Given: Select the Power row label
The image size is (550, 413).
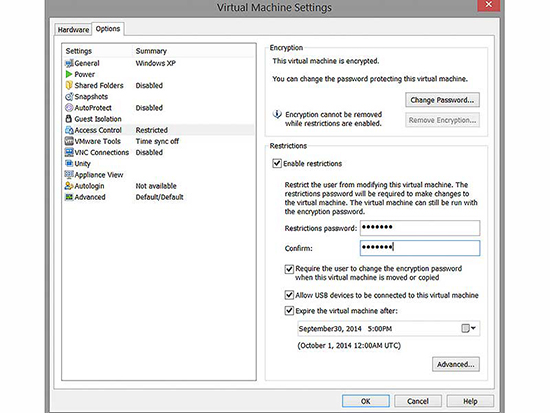Looking at the screenshot, I should (x=85, y=74).
